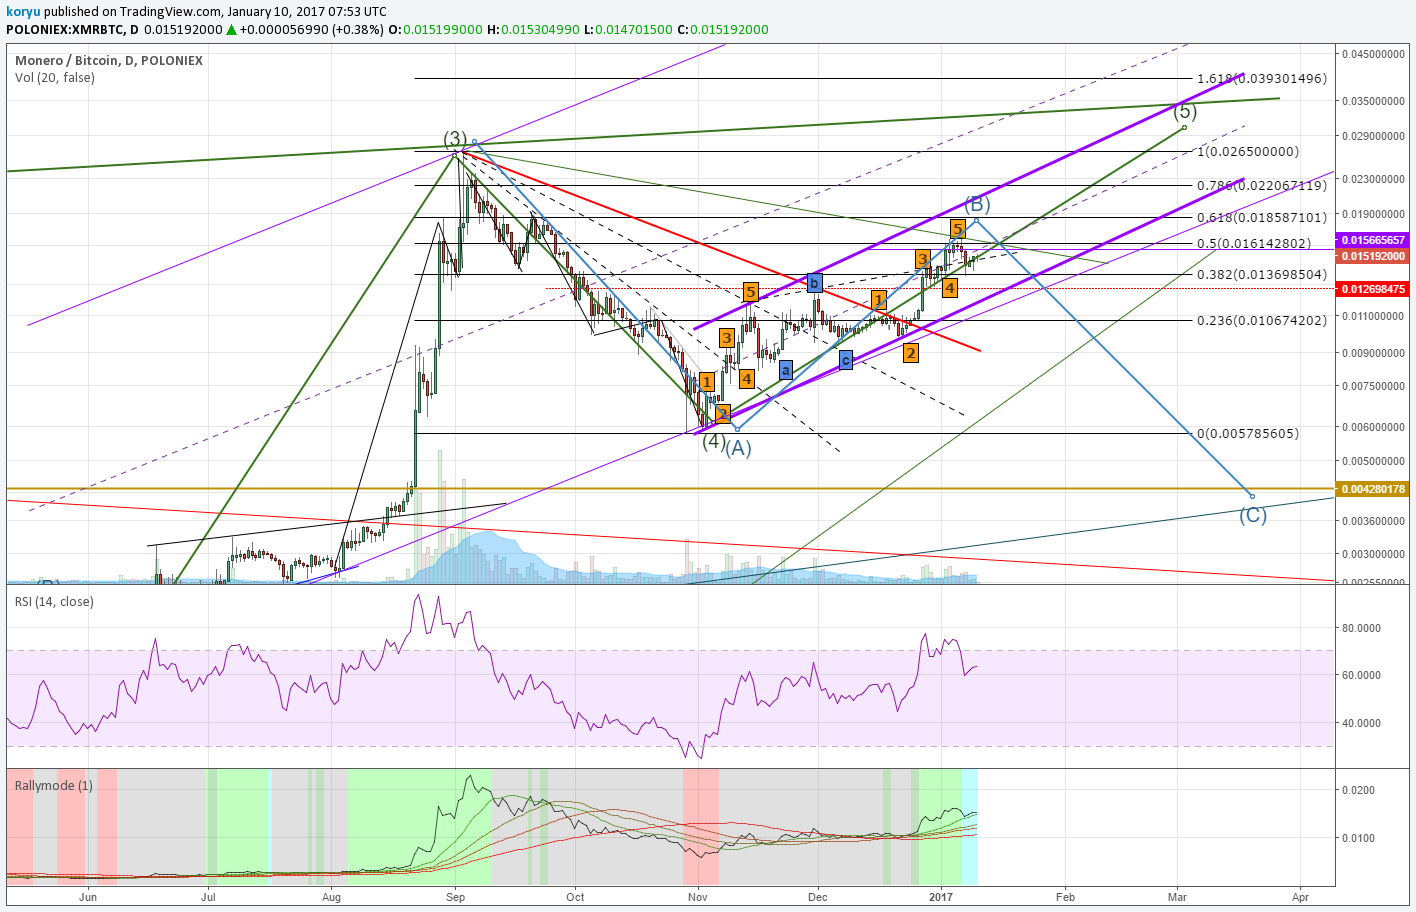The width and height of the screenshot is (1416, 912).
Task: Click the Oct label on the time axis
Action: point(575,897)
